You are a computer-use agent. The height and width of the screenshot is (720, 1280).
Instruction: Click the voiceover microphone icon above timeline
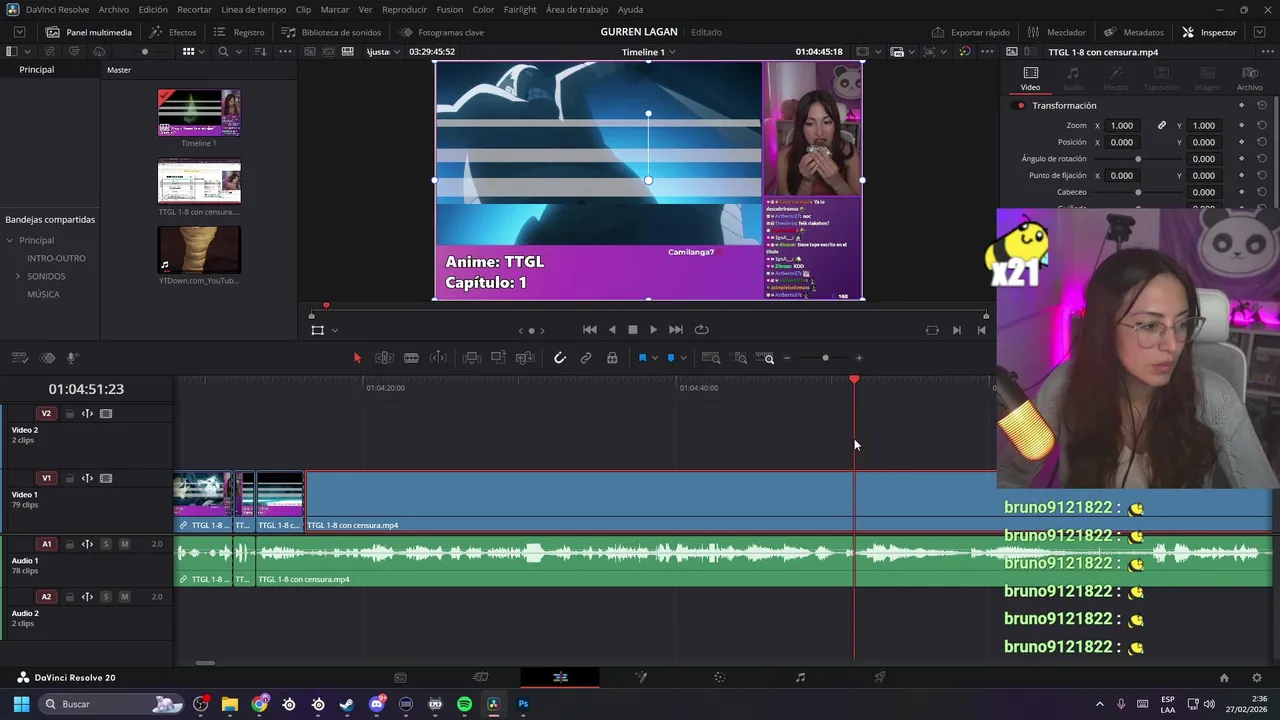72,358
